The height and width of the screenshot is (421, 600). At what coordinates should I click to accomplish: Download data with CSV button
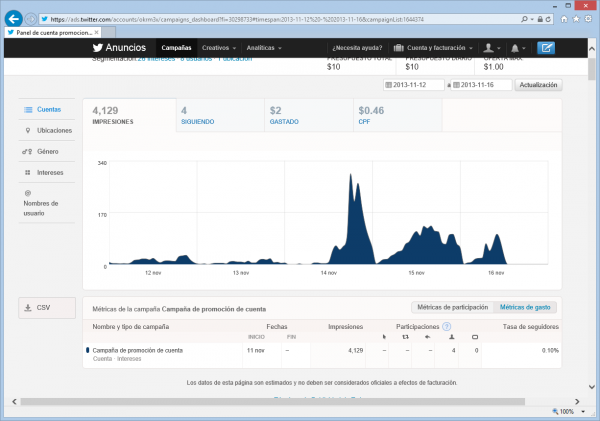[47, 308]
